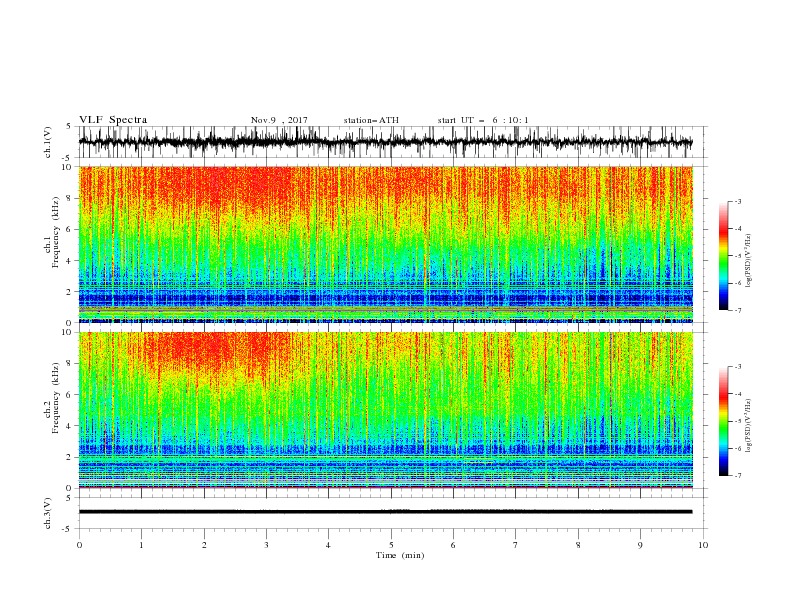Click the "6" tick on the time axis
792x612 pixels.
tap(453, 545)
